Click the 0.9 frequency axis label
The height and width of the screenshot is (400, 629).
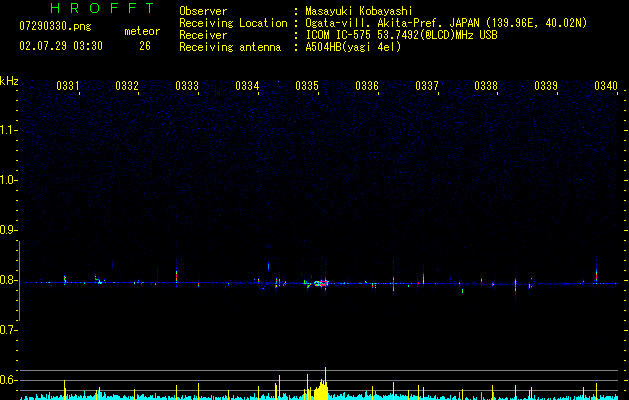tap(8, 230)
